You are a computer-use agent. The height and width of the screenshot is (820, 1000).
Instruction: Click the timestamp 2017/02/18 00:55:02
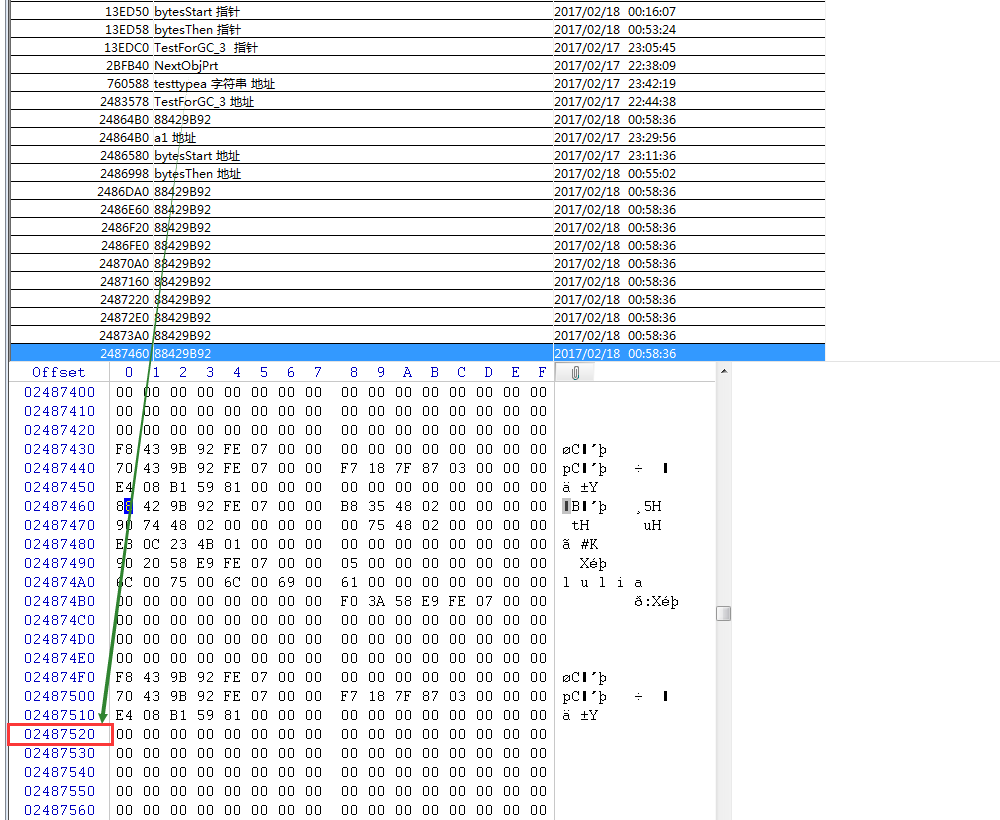coord(615,173)
